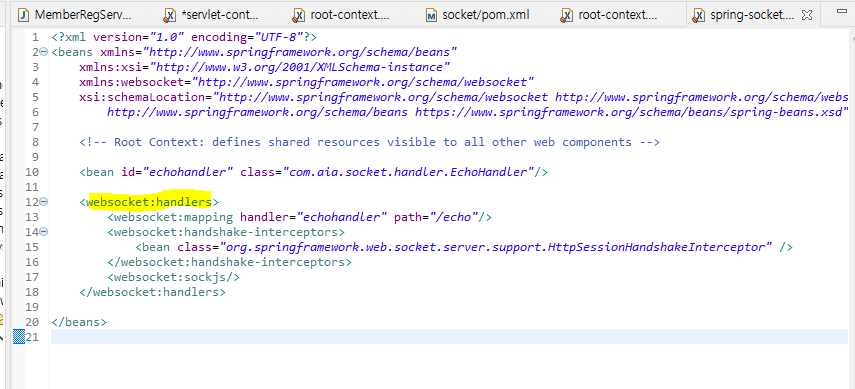Click the websocket:mapping tag name
This screenshot has height=389, width=855.
coord(173,217)
